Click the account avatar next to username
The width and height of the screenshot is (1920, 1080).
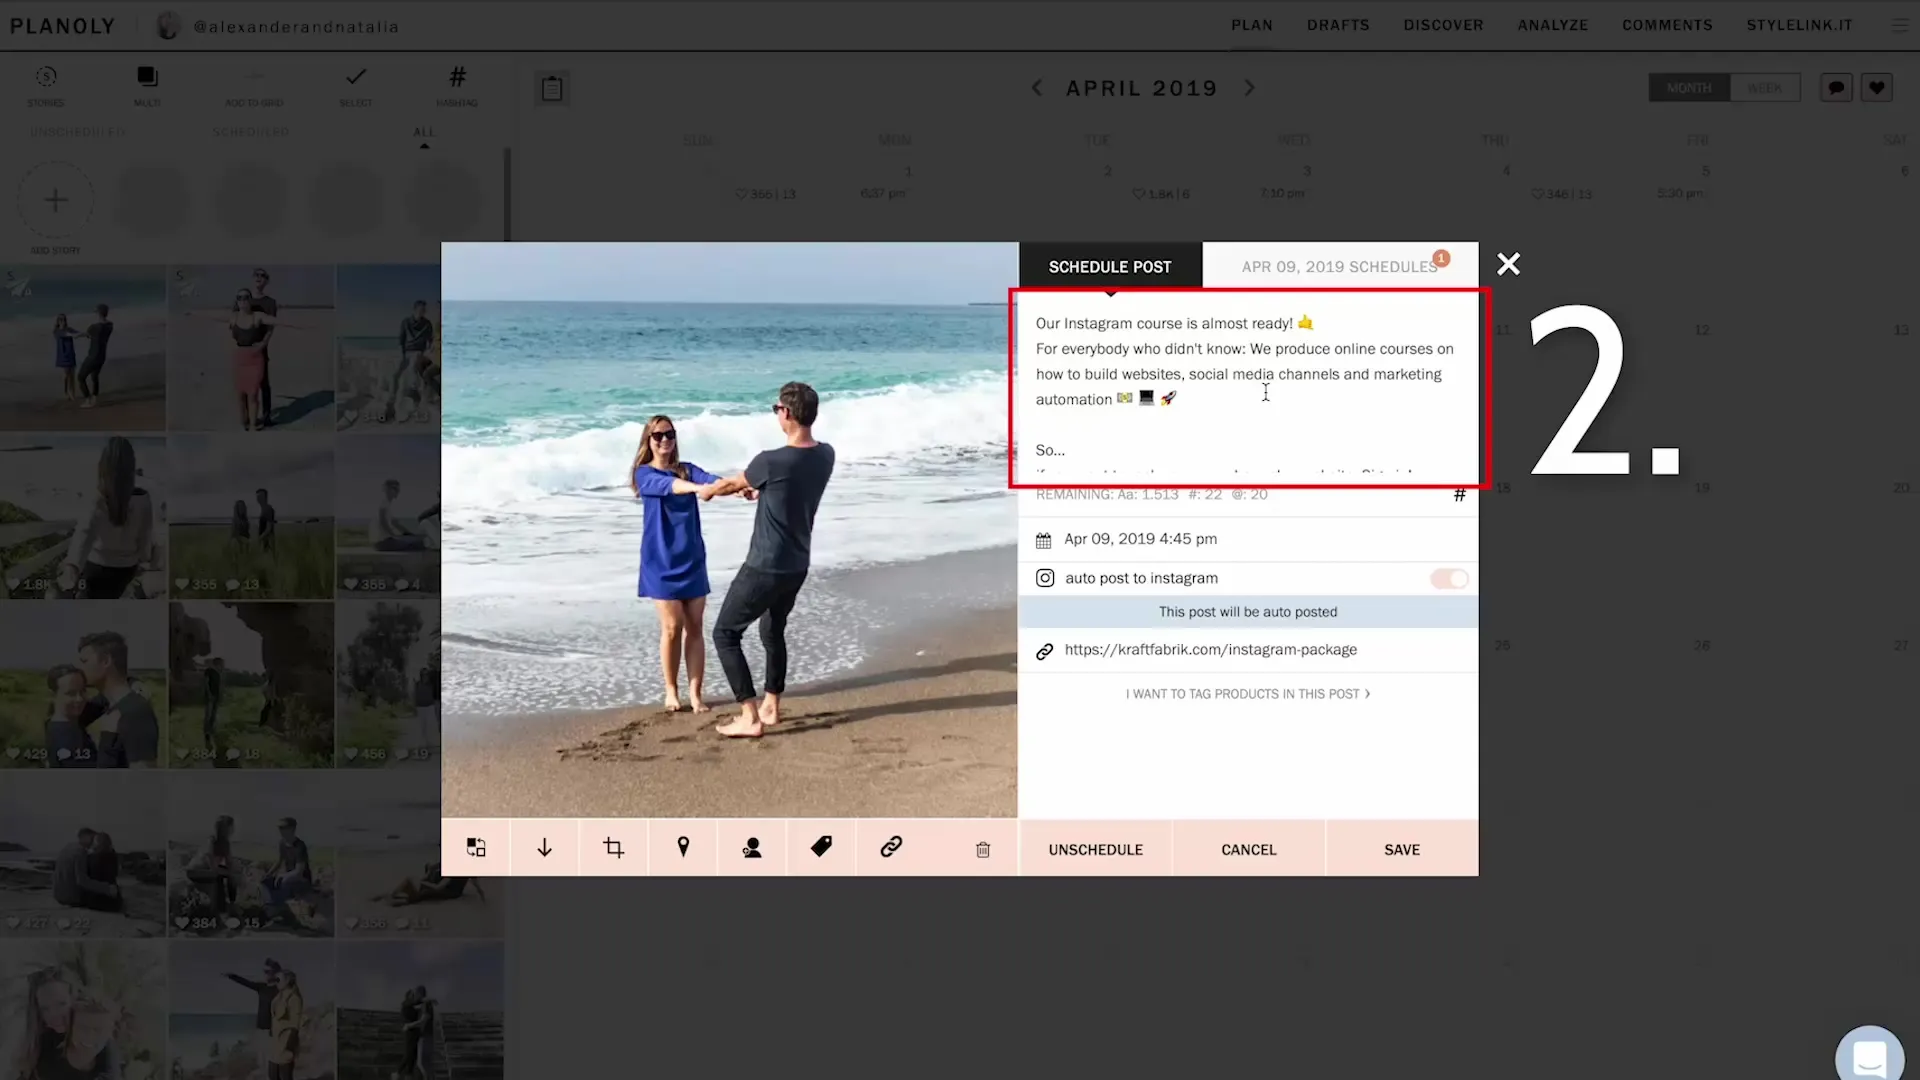click(x=168, y=26)
